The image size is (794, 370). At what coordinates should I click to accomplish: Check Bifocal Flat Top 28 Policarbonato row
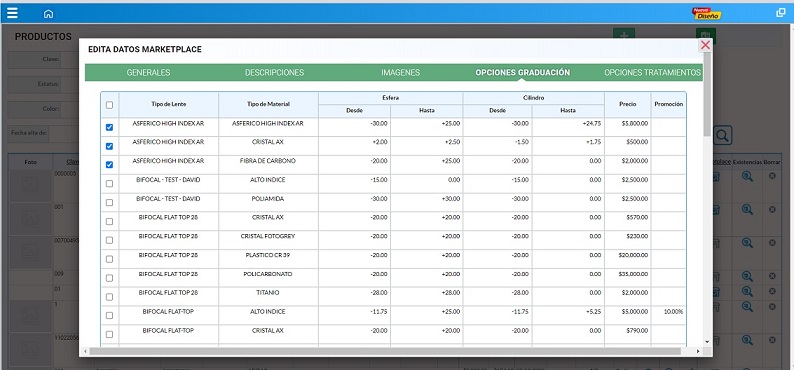(109, 278)
